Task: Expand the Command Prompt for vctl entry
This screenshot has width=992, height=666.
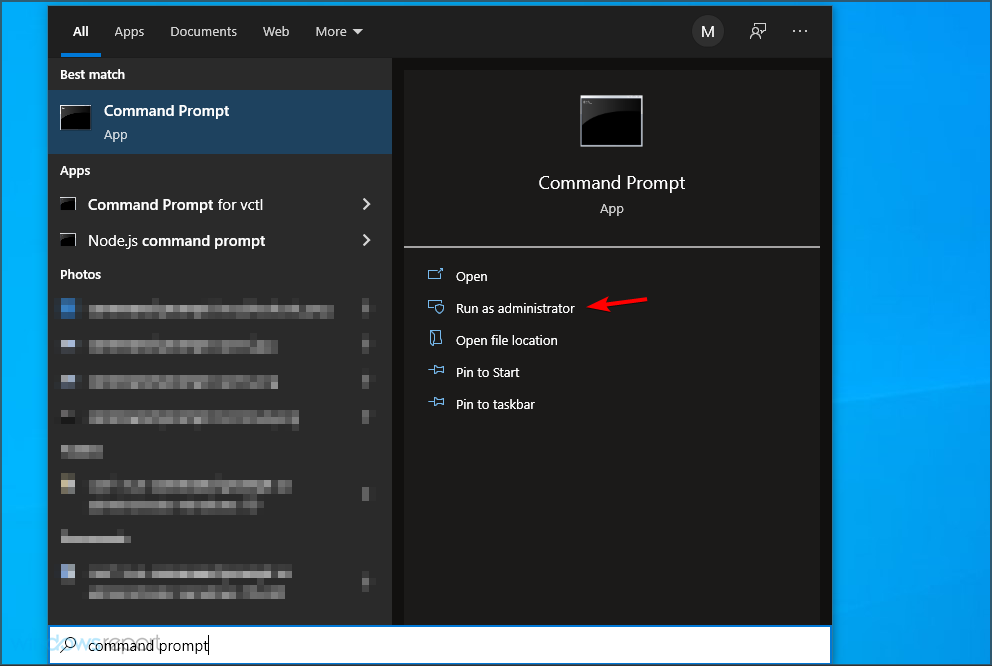Action: click(369, 204)
